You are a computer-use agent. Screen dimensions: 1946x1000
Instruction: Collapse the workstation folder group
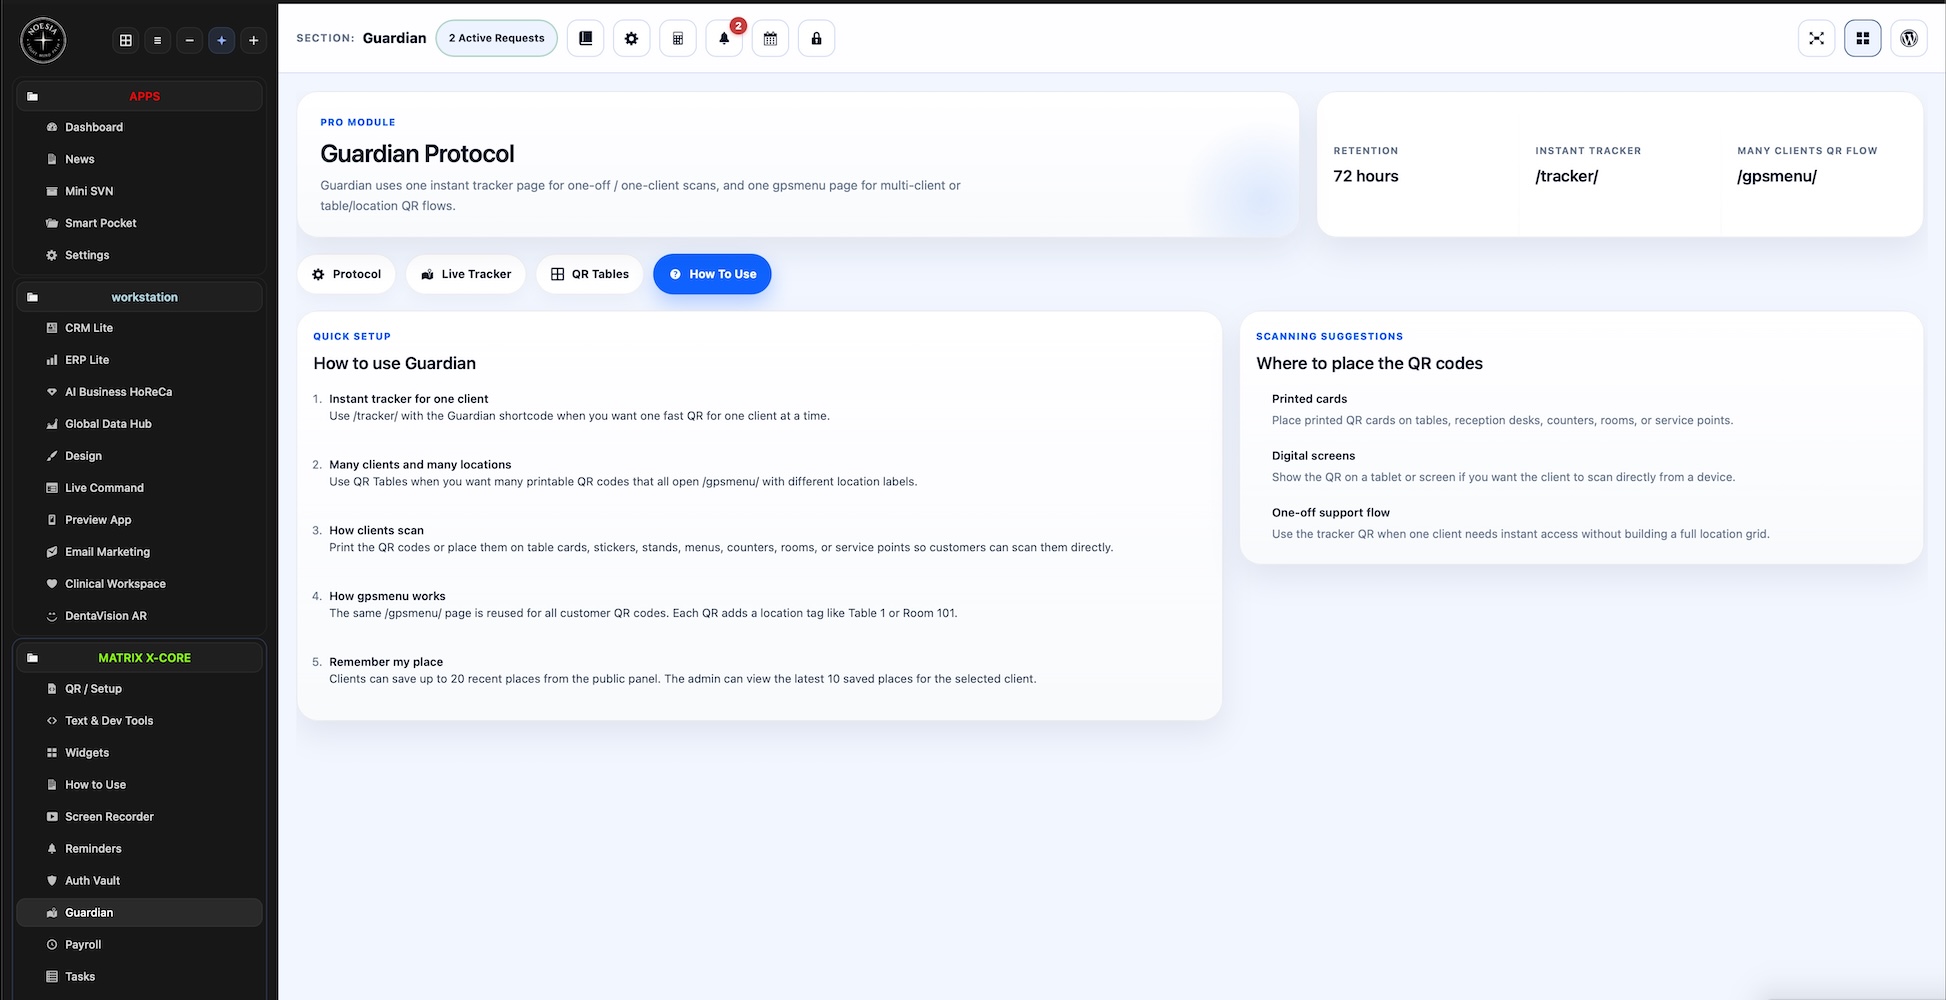tap(140, 297)
